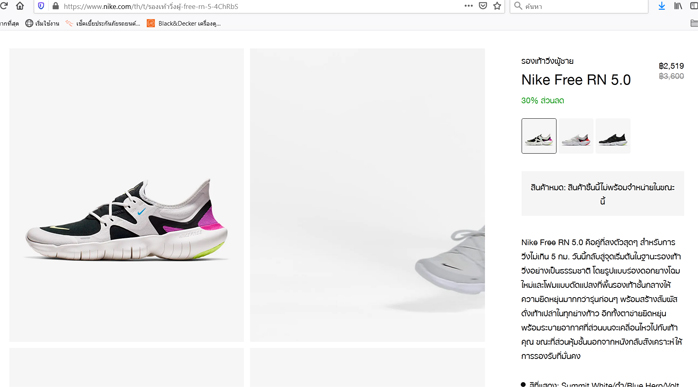Viewport: 698px width, 387px height.
Task: Open the other bookmarks folder icon
Action: click(x=694, y=23)
